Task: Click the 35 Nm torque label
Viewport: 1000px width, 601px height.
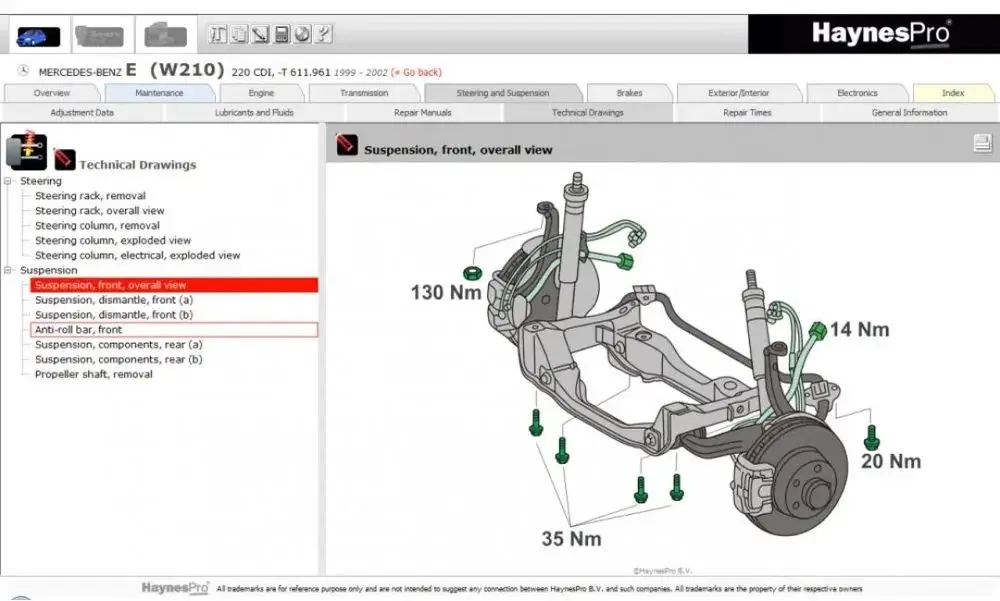Action: [x=571, y=538]
